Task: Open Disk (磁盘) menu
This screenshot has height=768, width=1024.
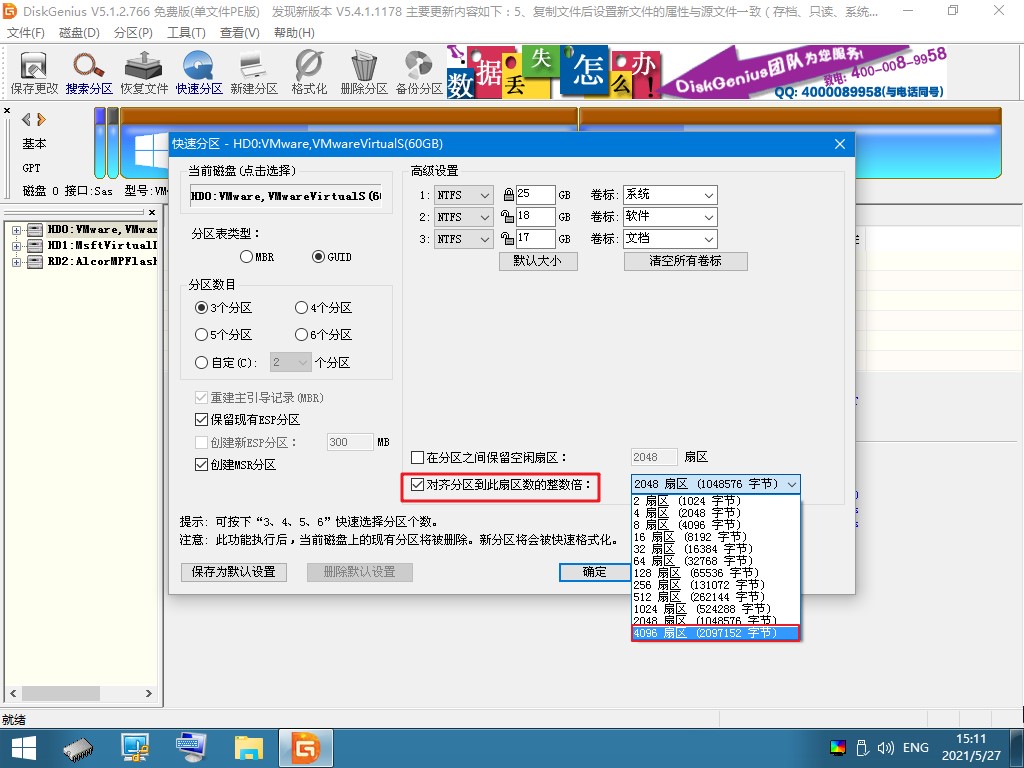Action: click(79, 33)
